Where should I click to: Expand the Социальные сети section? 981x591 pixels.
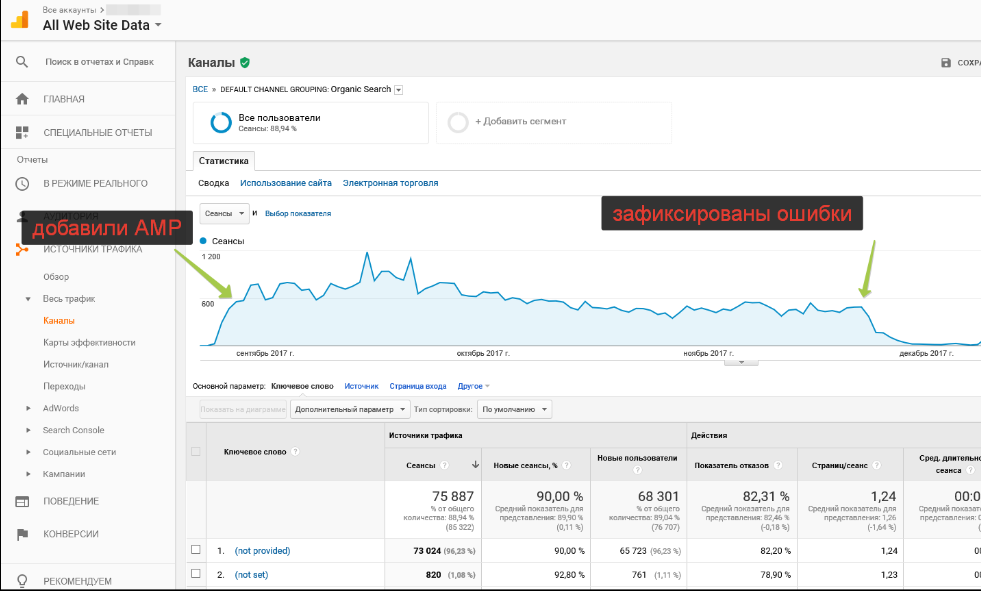coord(28,452)
